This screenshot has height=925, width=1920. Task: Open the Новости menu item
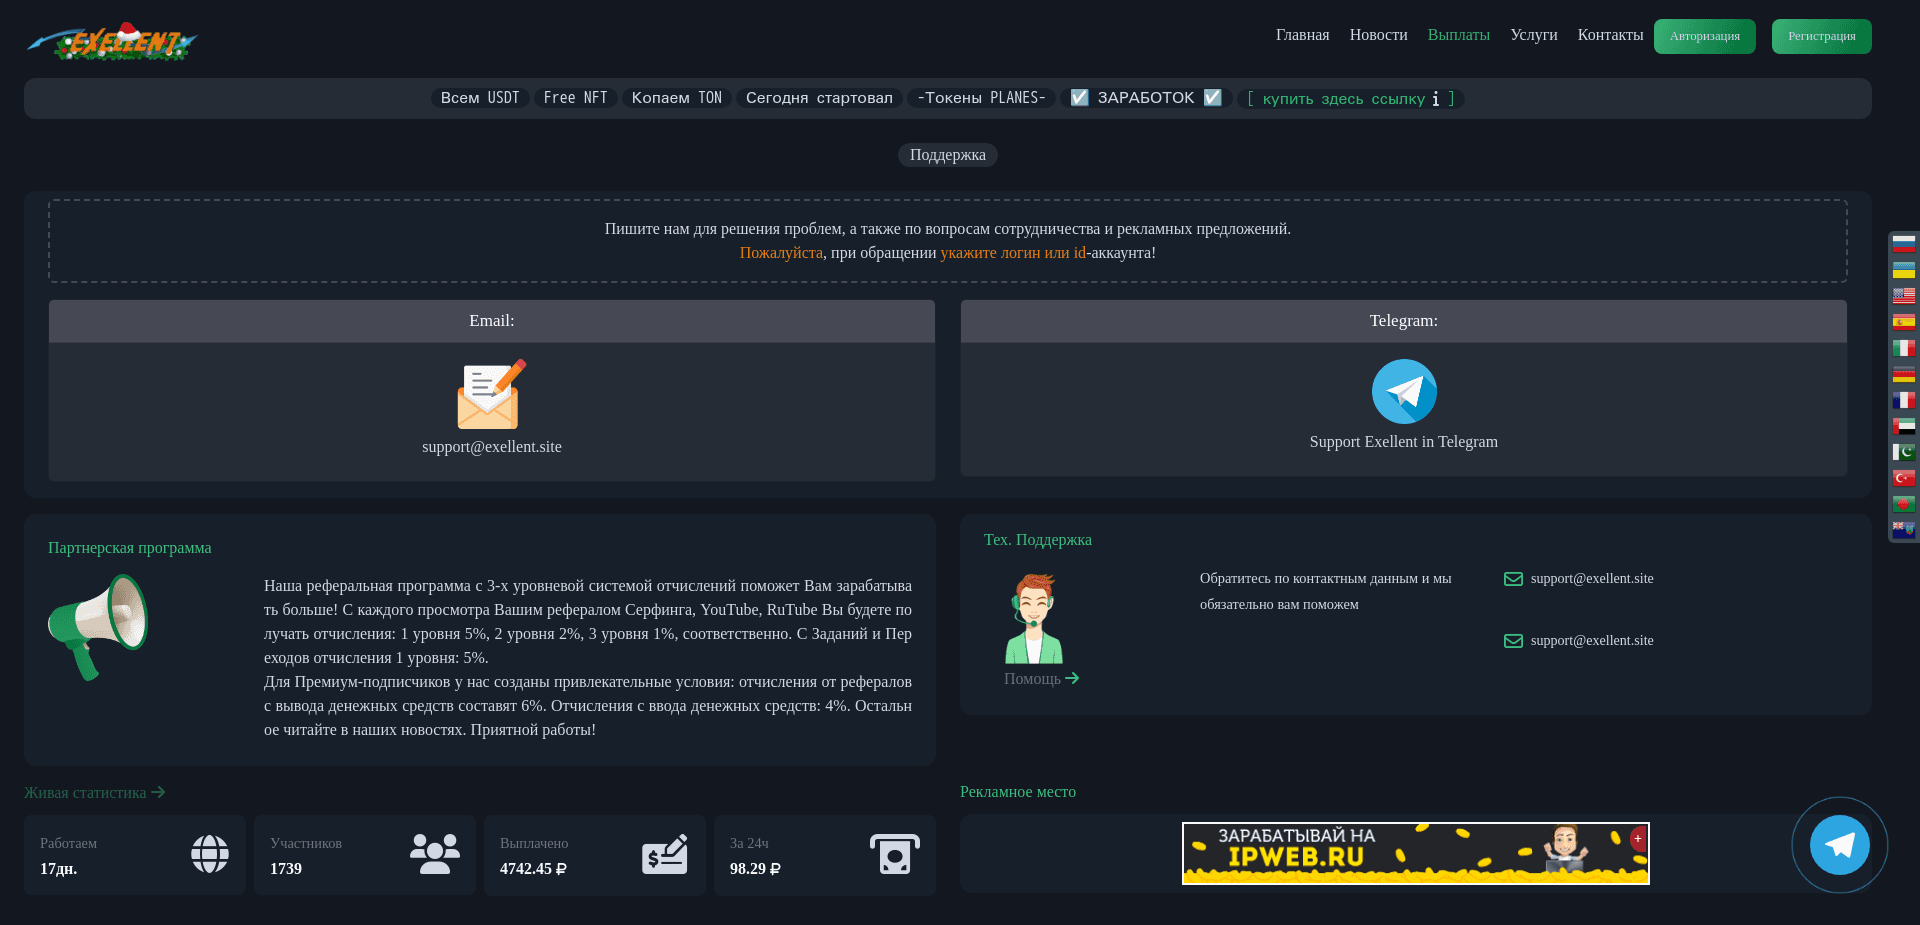[x=1377, y=34]
